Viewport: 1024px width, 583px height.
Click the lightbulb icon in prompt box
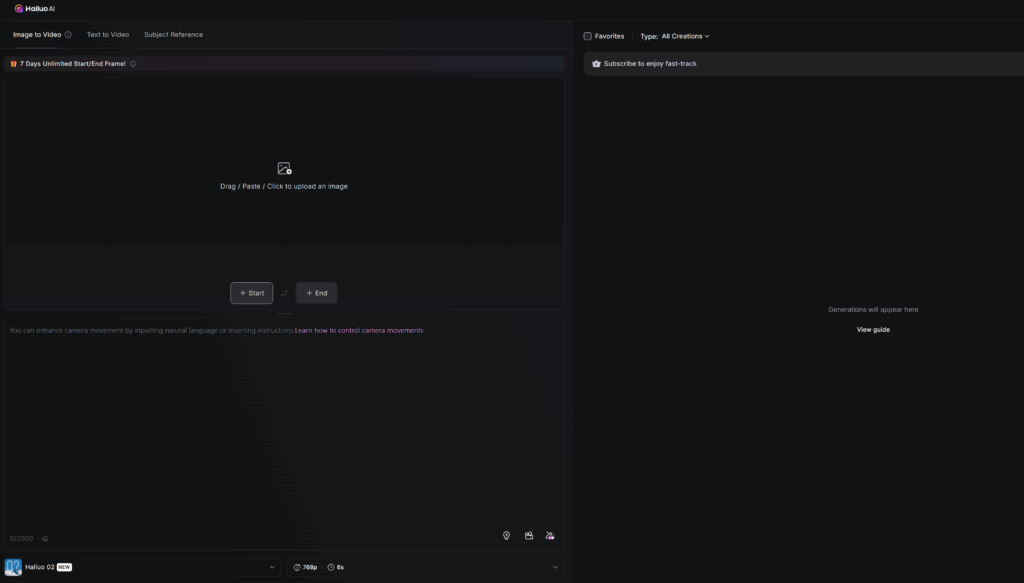point(506,536)
